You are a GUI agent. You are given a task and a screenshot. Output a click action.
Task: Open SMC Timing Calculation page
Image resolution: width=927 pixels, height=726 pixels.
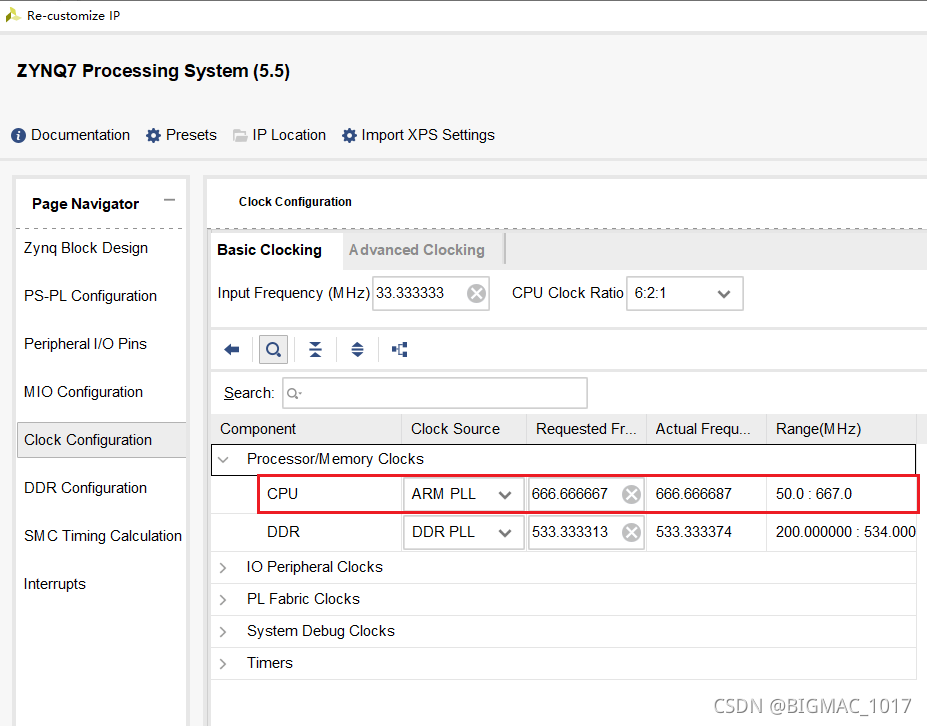pos(103,536)
